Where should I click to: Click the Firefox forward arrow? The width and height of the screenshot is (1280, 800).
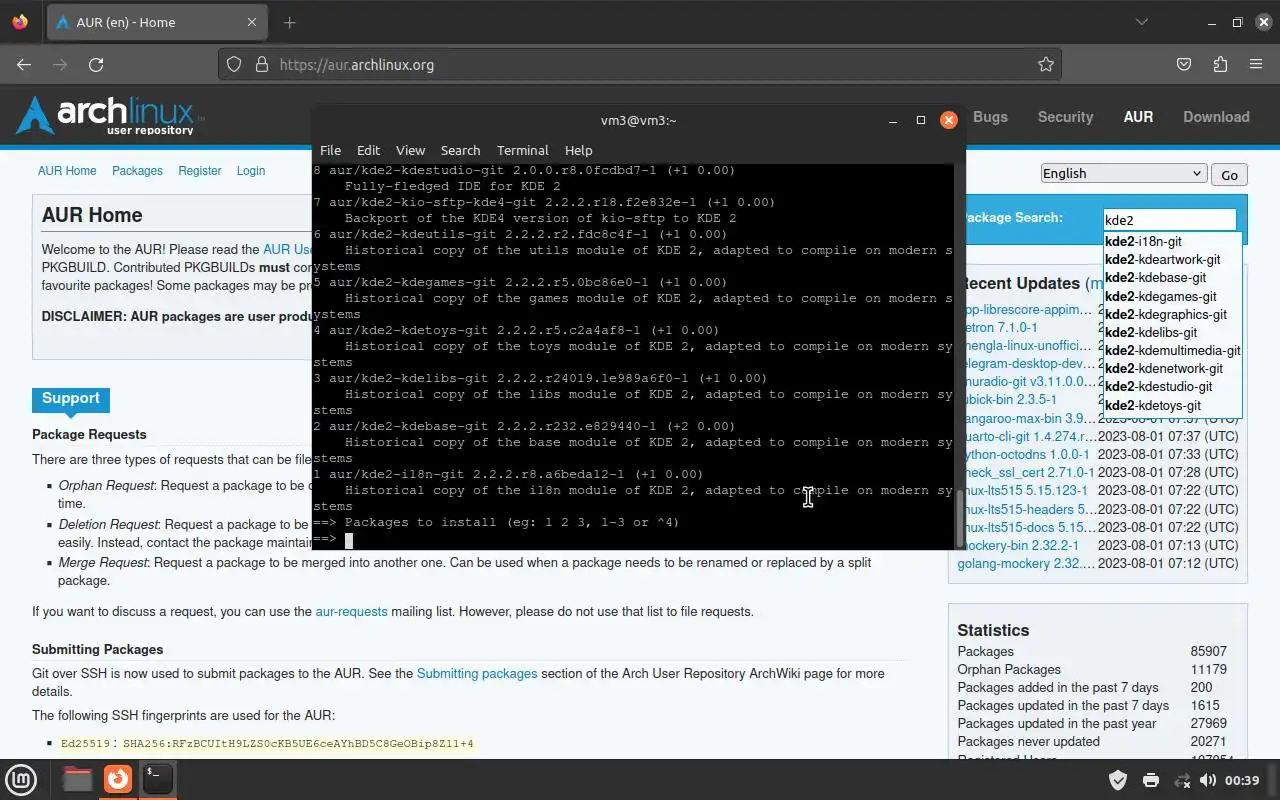[60, 64]
